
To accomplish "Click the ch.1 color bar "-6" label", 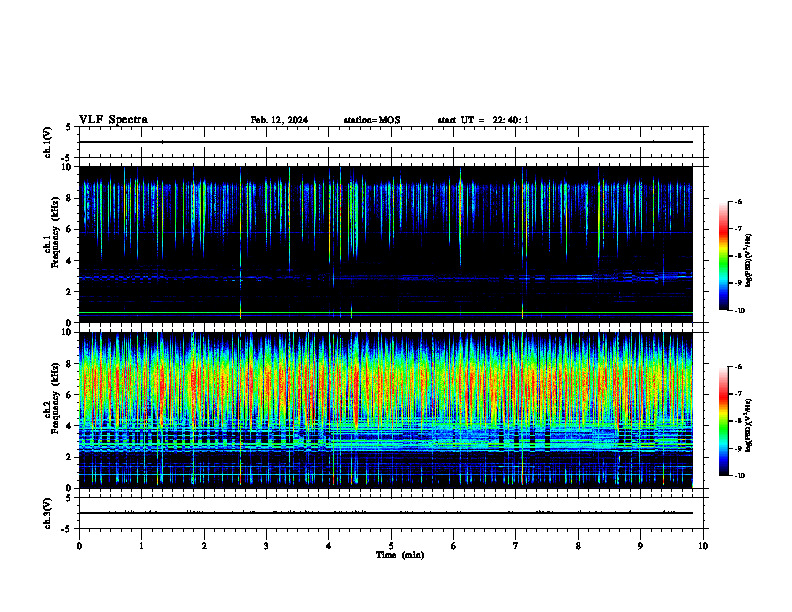I will 738,202.
